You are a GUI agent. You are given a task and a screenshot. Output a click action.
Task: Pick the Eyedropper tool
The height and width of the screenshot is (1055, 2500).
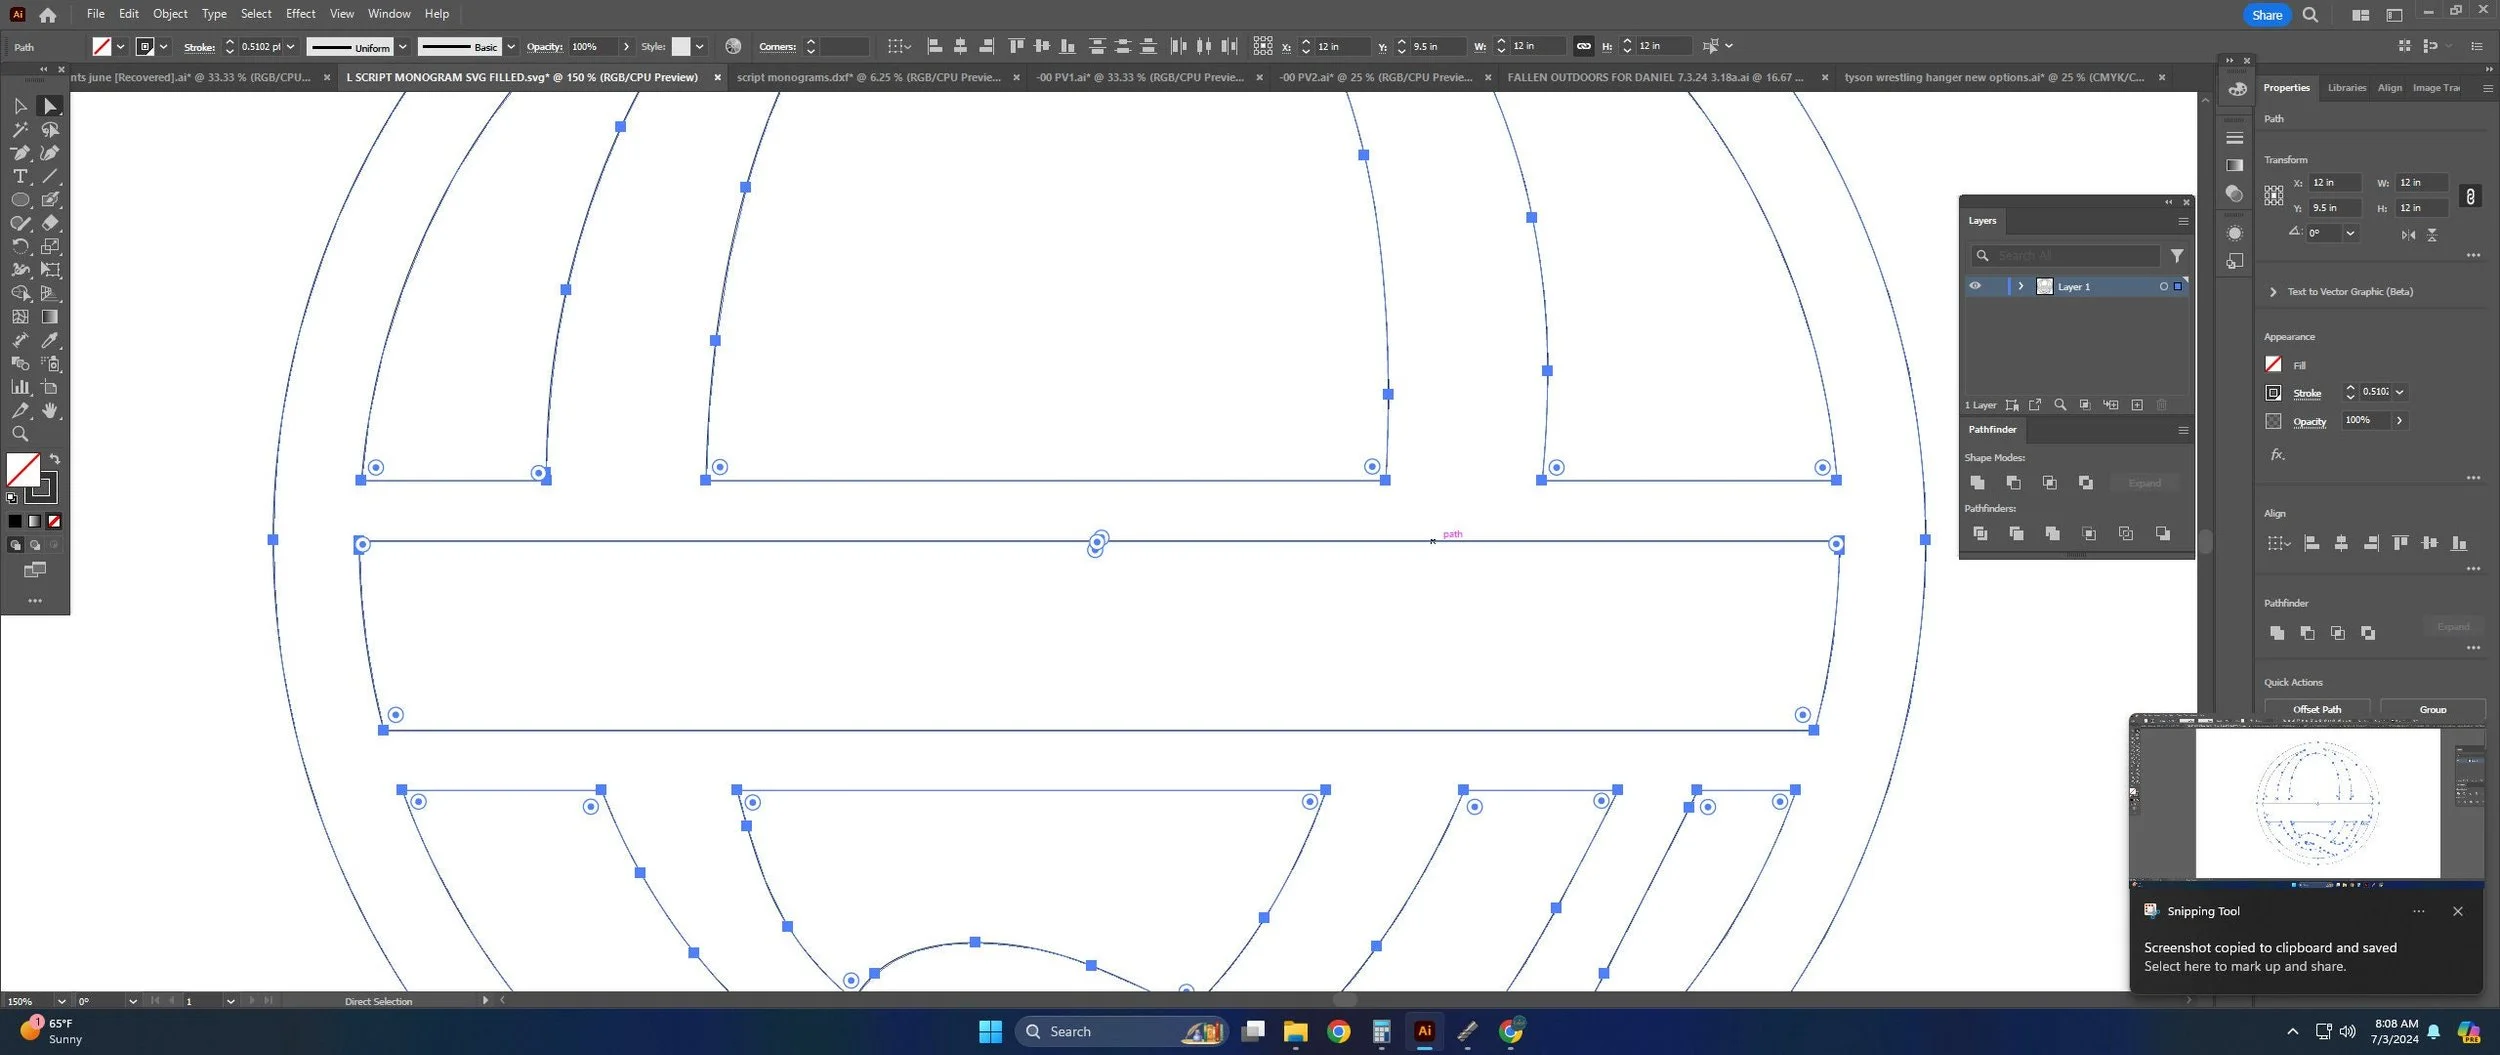click(49, 340)
